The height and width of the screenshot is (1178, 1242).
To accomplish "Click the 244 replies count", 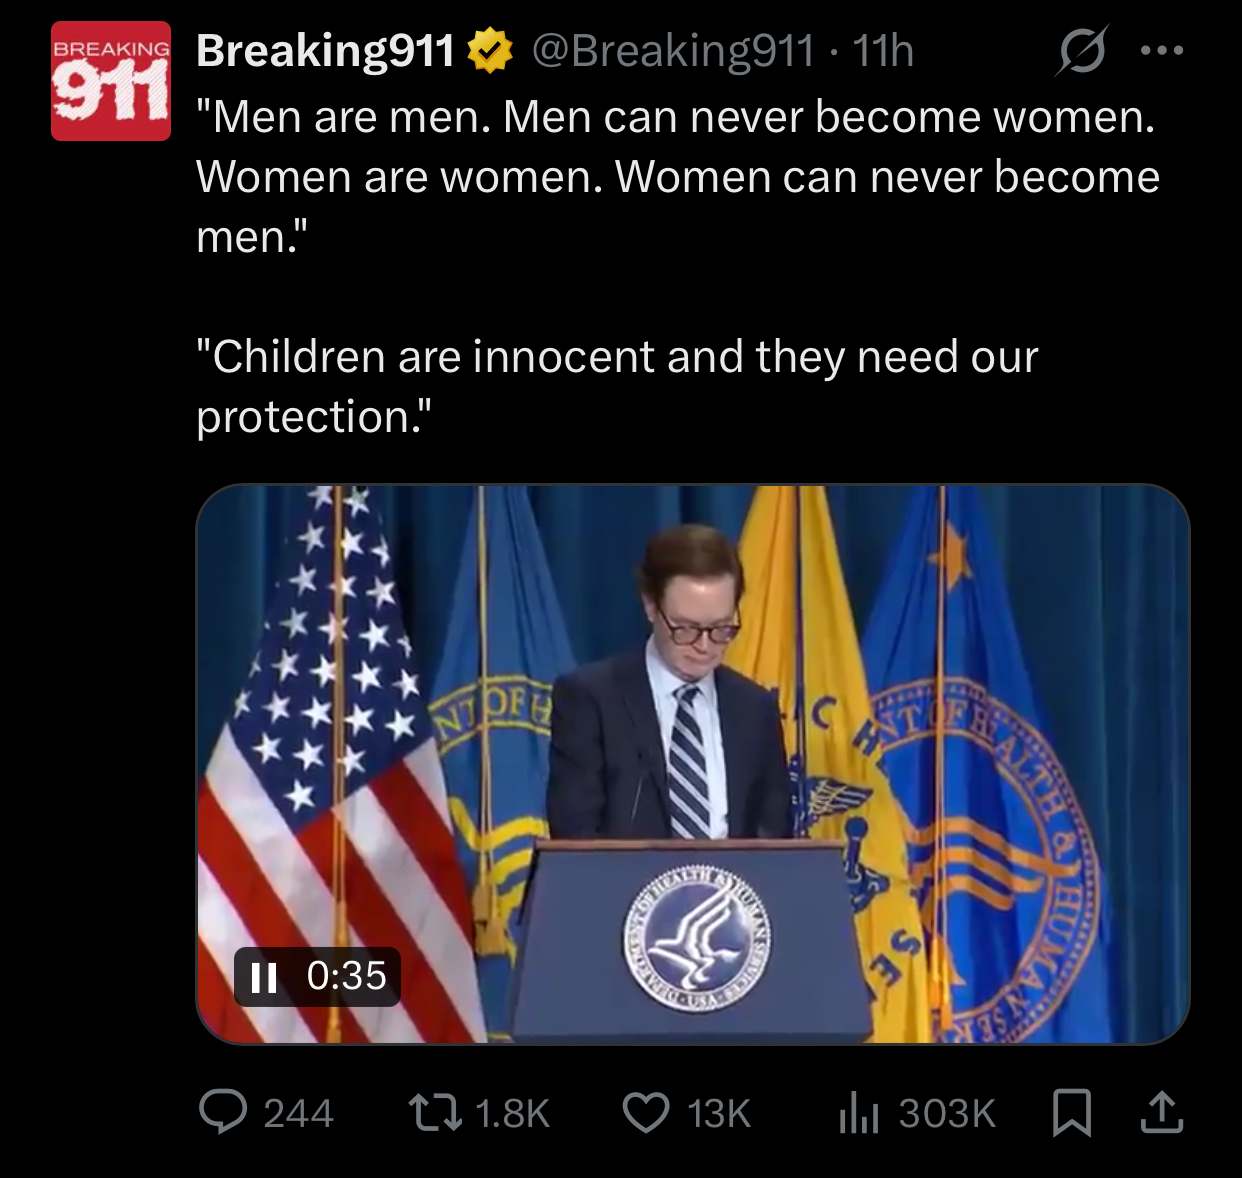I will pyautogui.click(x=298, y=1113).
